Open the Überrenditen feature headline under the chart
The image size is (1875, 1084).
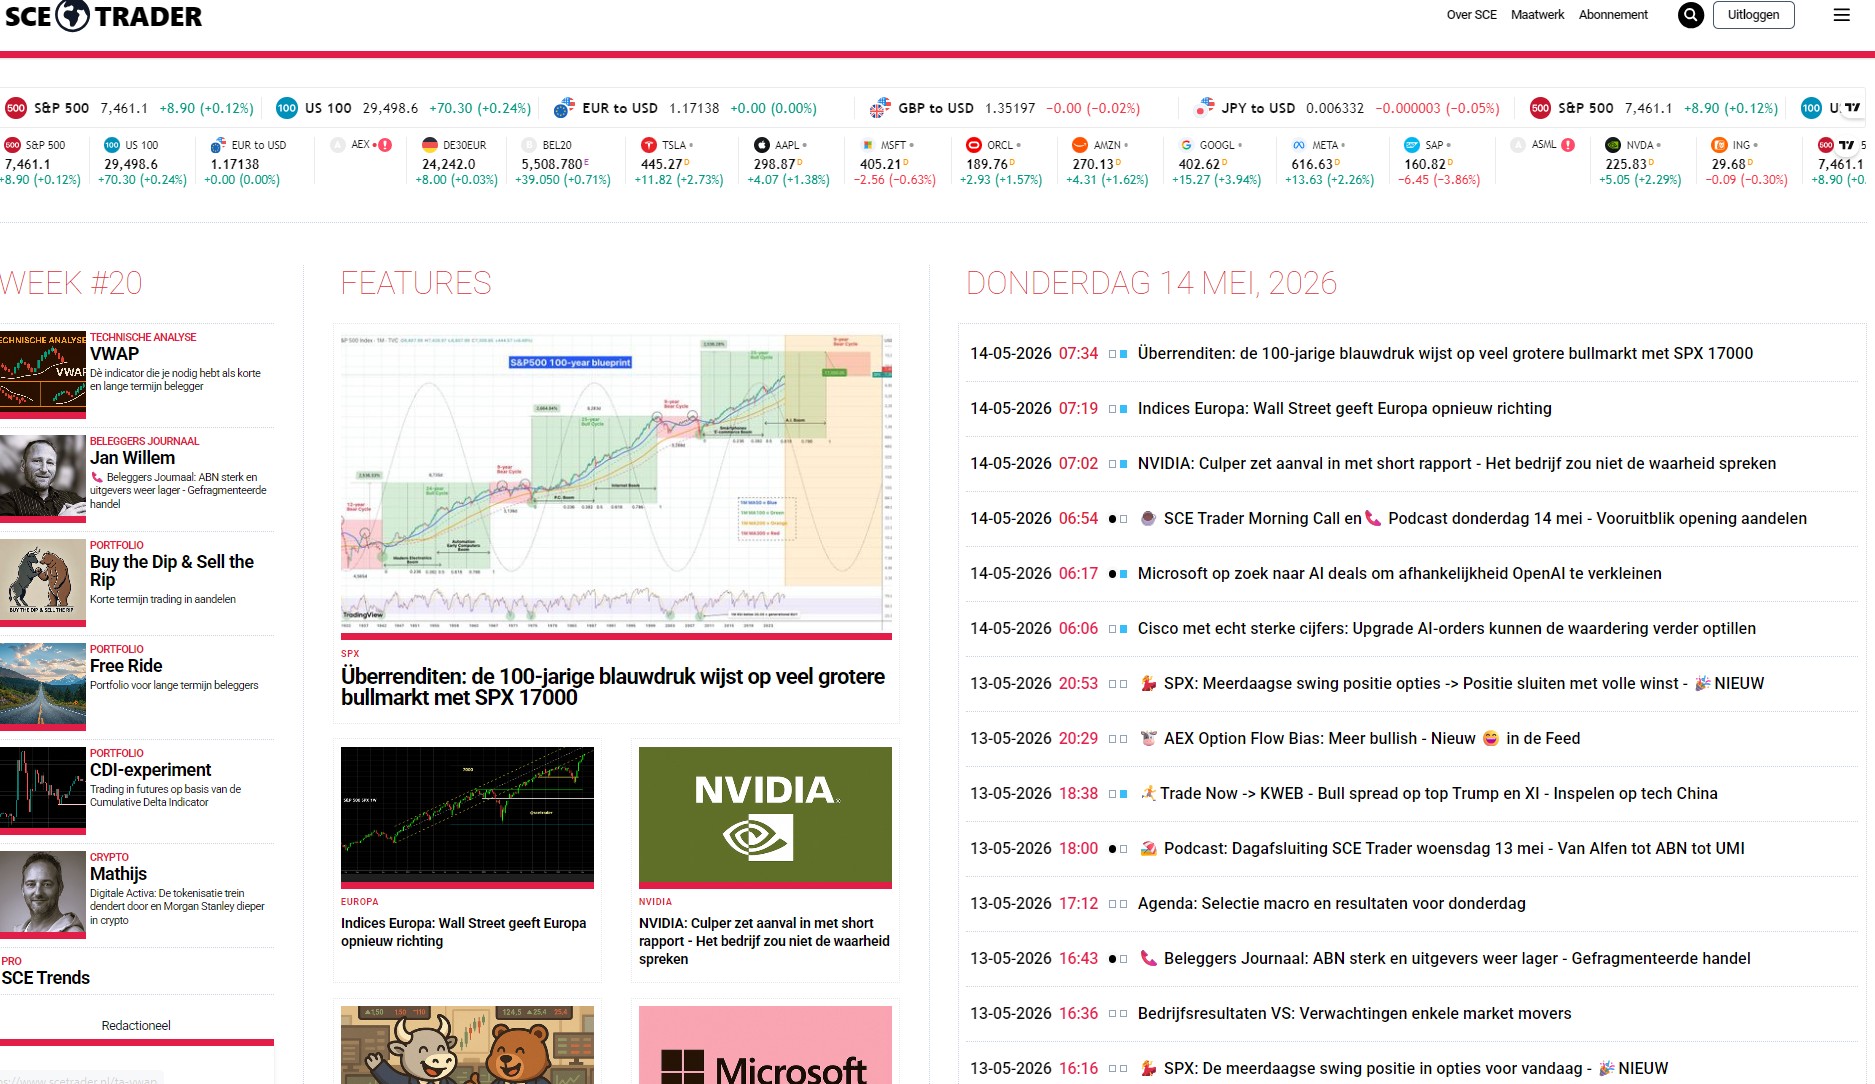click(613, 687)
